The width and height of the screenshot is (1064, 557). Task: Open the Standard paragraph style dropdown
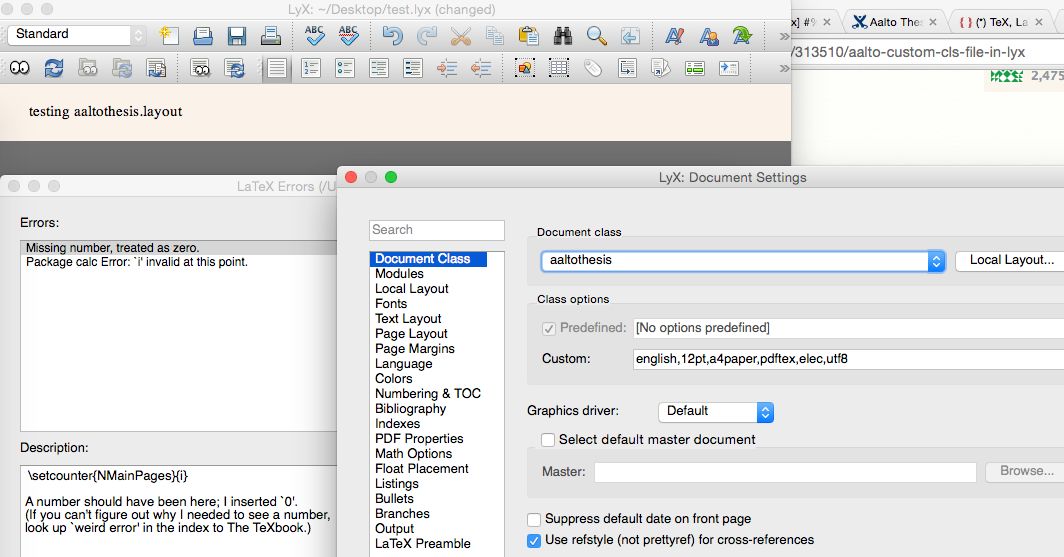point(76,34)
